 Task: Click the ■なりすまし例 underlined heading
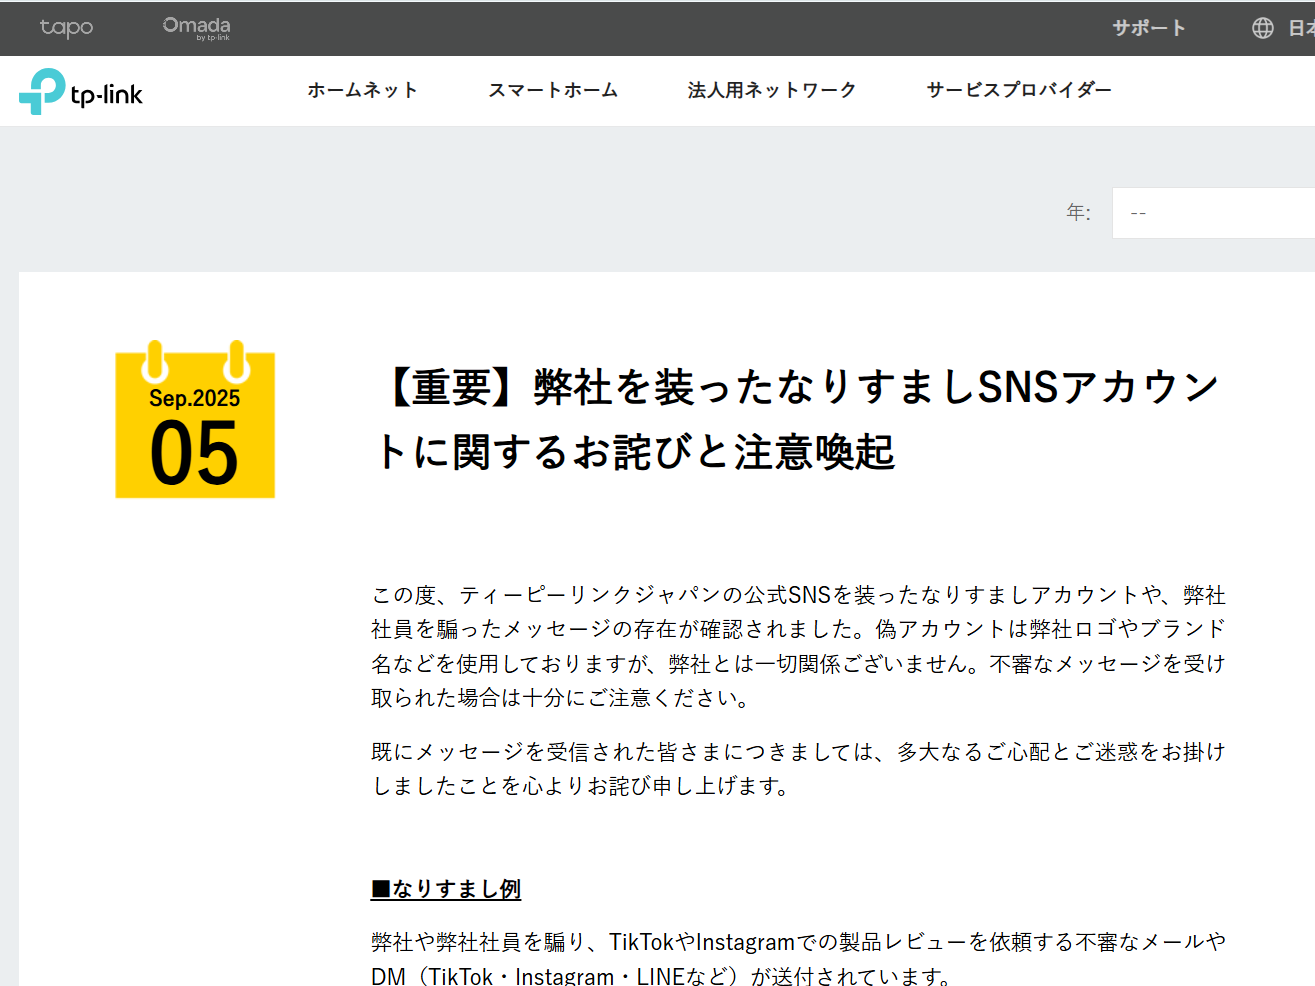tap(445, 888)
